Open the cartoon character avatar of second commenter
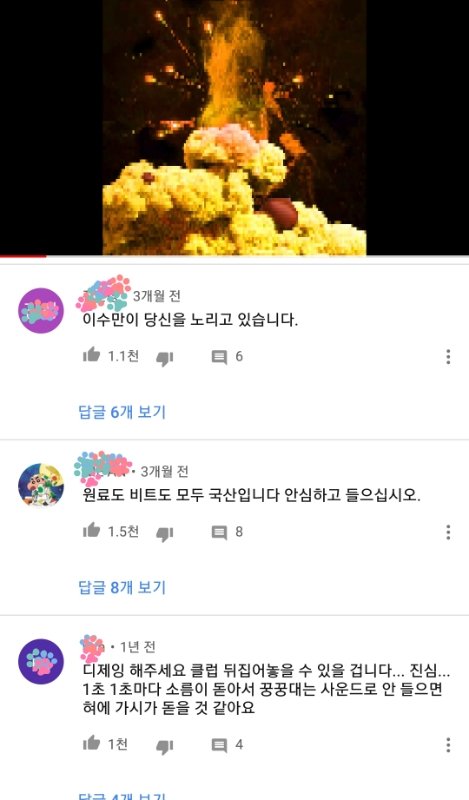 click(x=41, y=486)
